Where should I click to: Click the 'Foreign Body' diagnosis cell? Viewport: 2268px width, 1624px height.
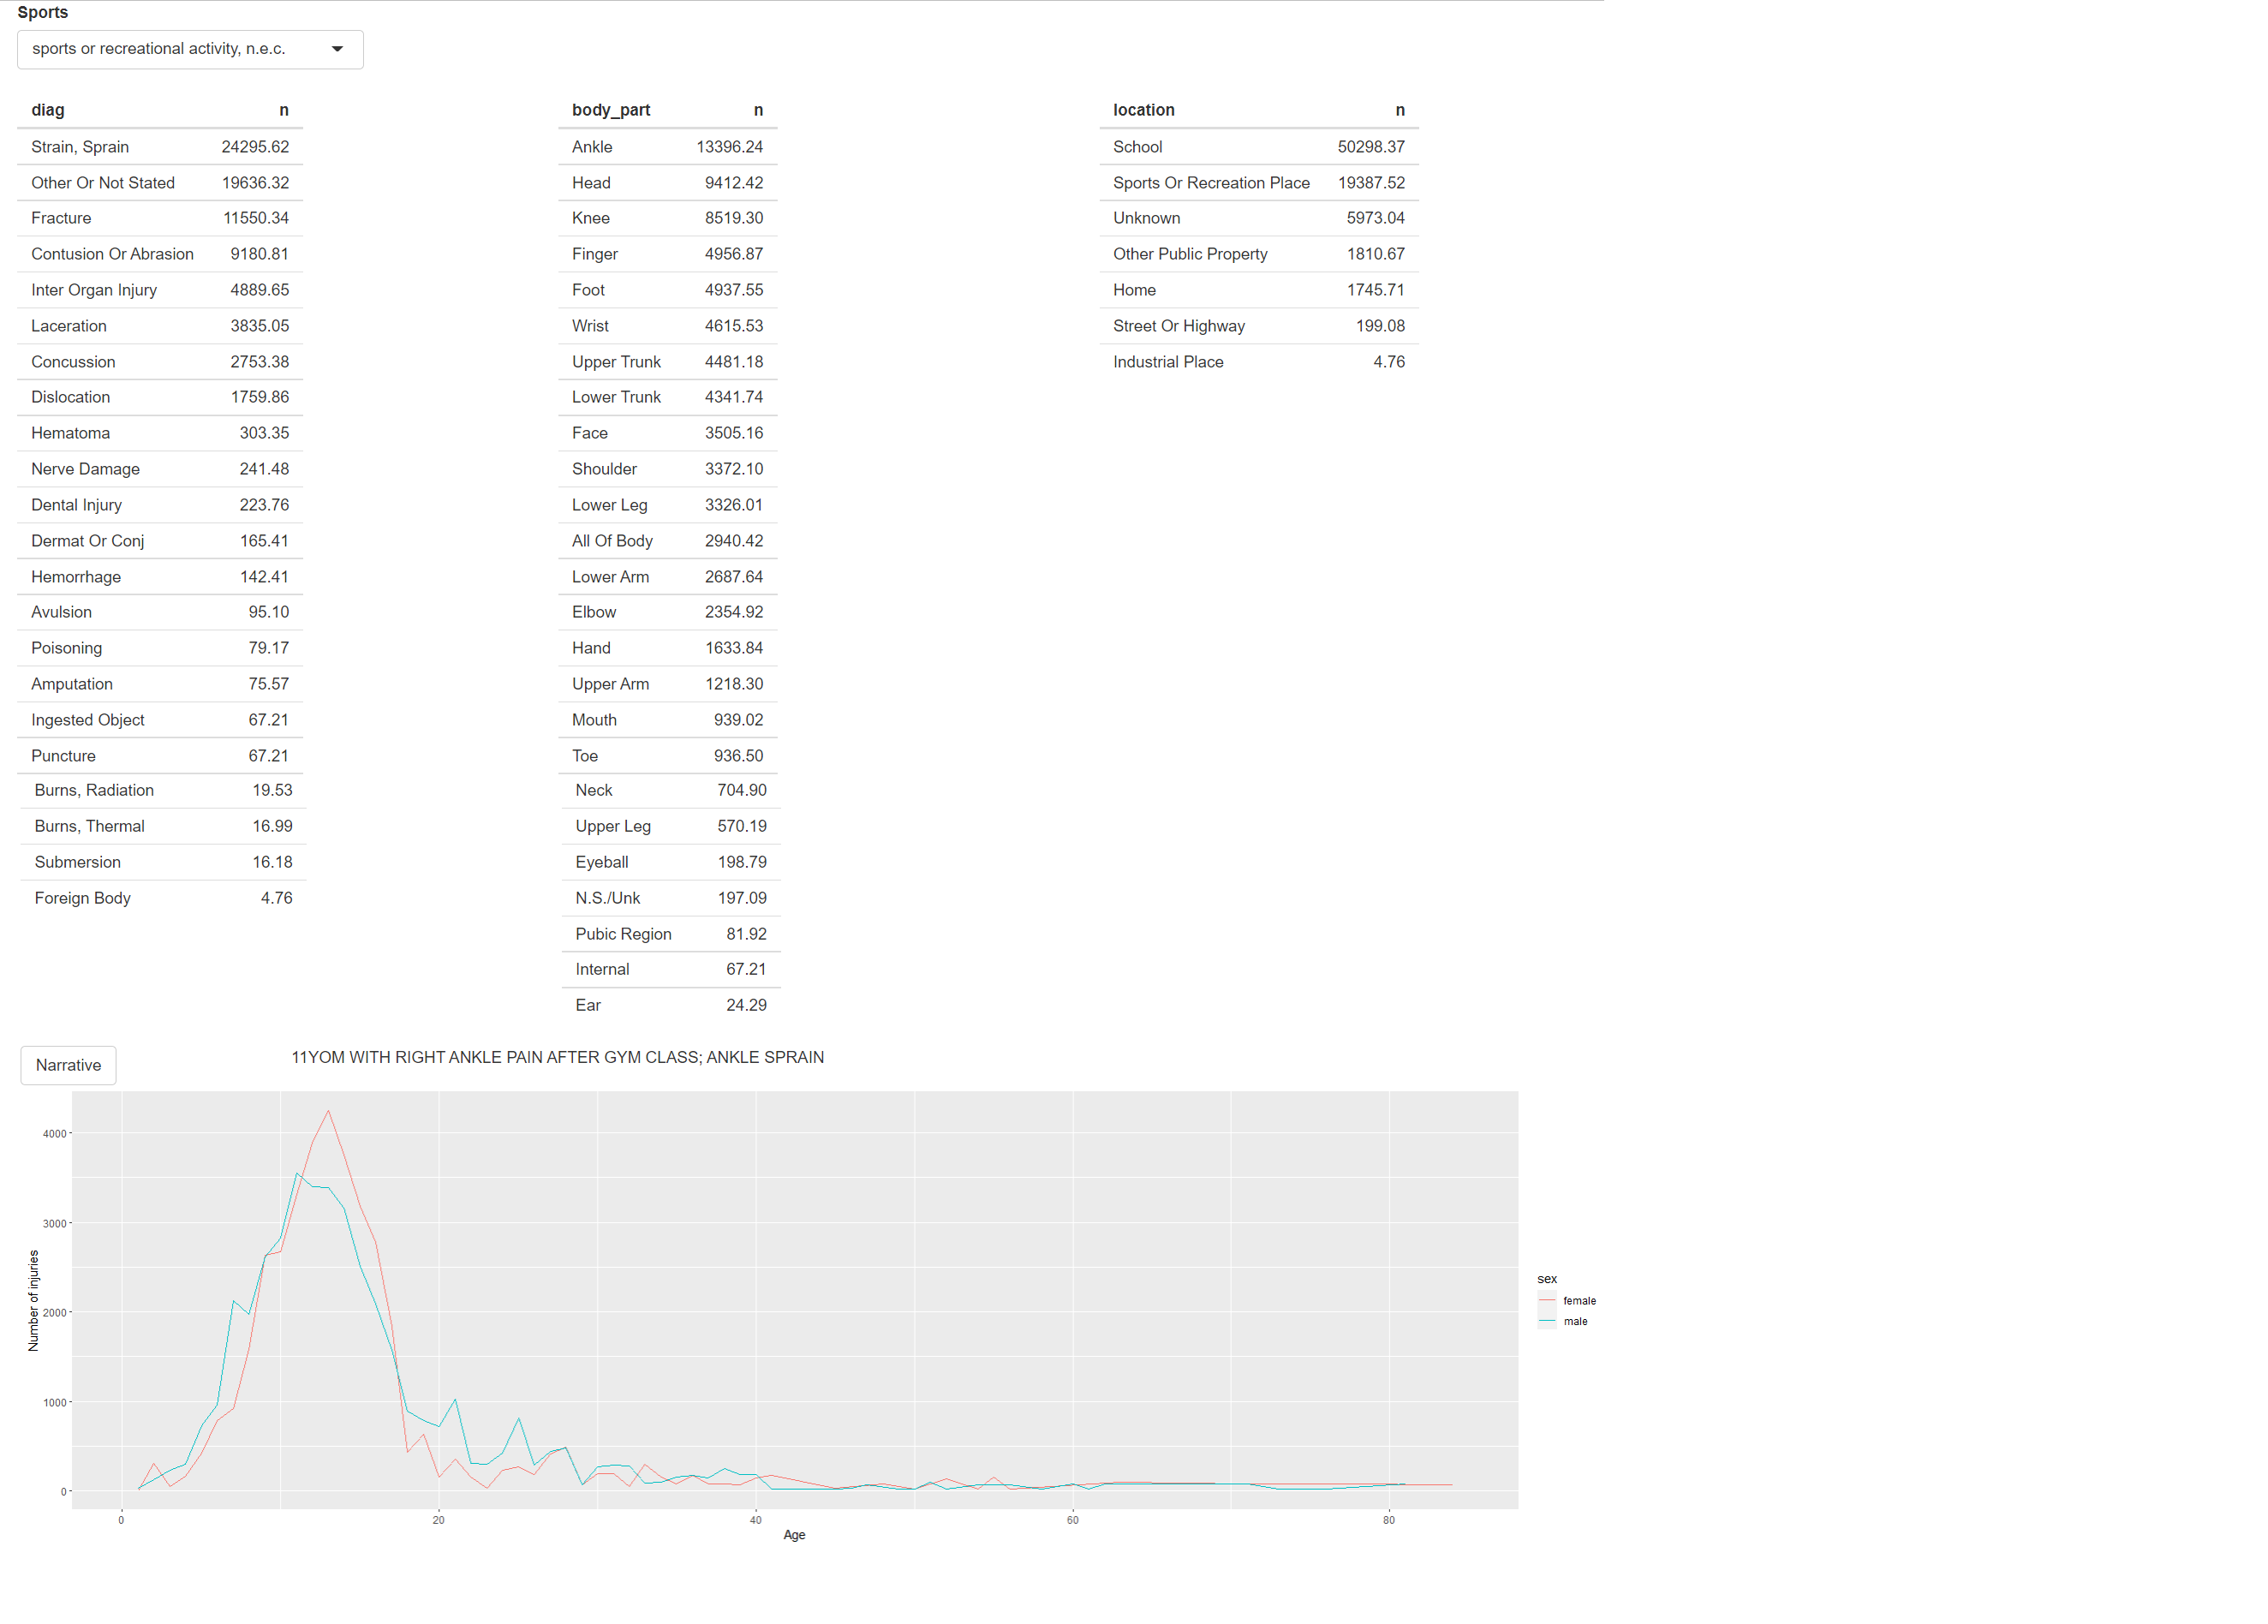tap(82, 898)
